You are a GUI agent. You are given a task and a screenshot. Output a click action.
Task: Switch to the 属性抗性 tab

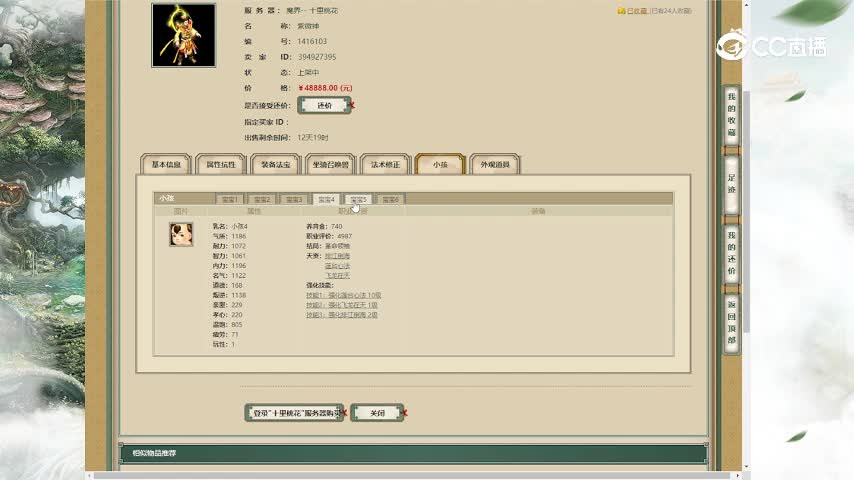221,165
